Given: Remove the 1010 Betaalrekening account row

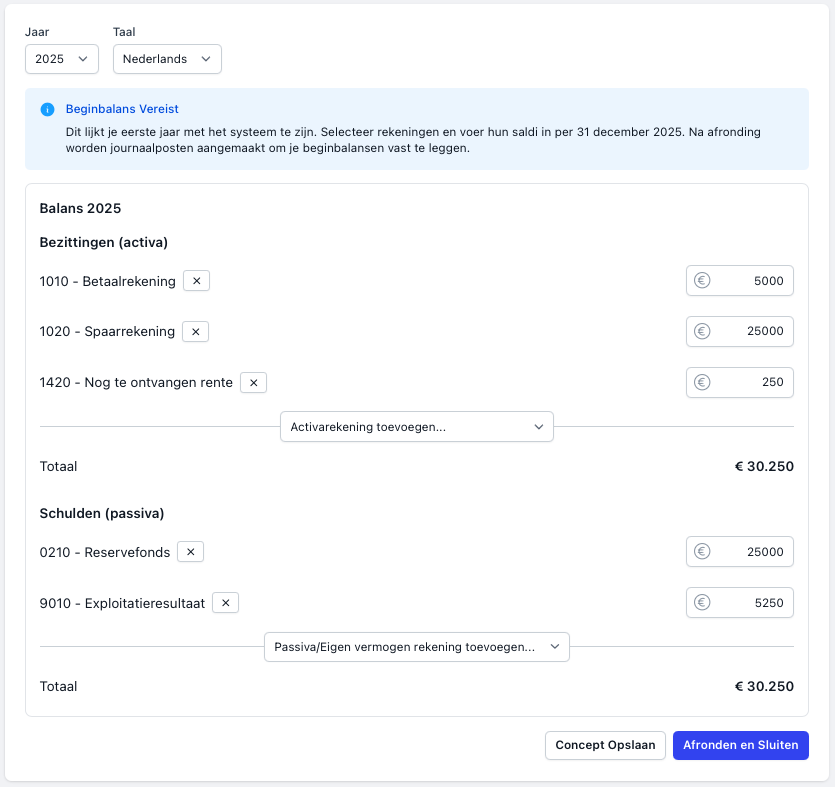Looking at the screenshot, I should (x=196, y=281).
